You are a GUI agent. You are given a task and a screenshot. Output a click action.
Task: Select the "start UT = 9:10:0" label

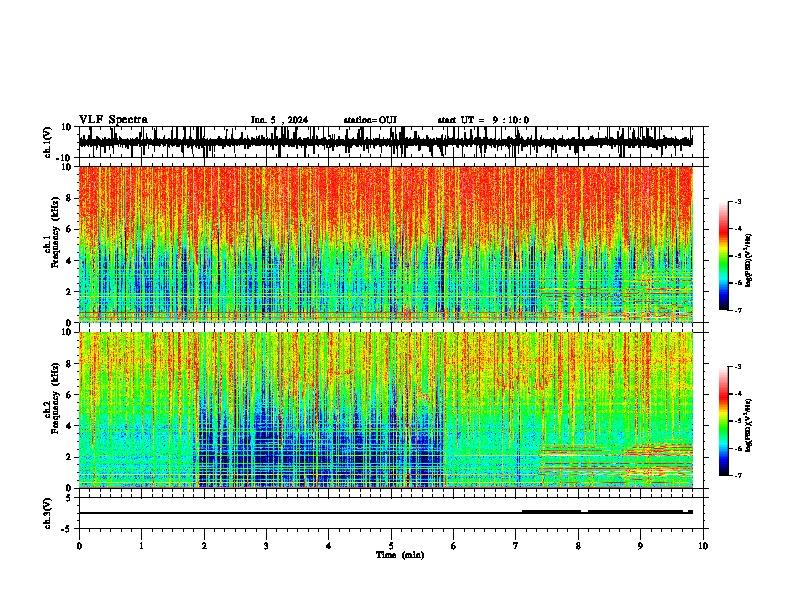tap(483, 120)
